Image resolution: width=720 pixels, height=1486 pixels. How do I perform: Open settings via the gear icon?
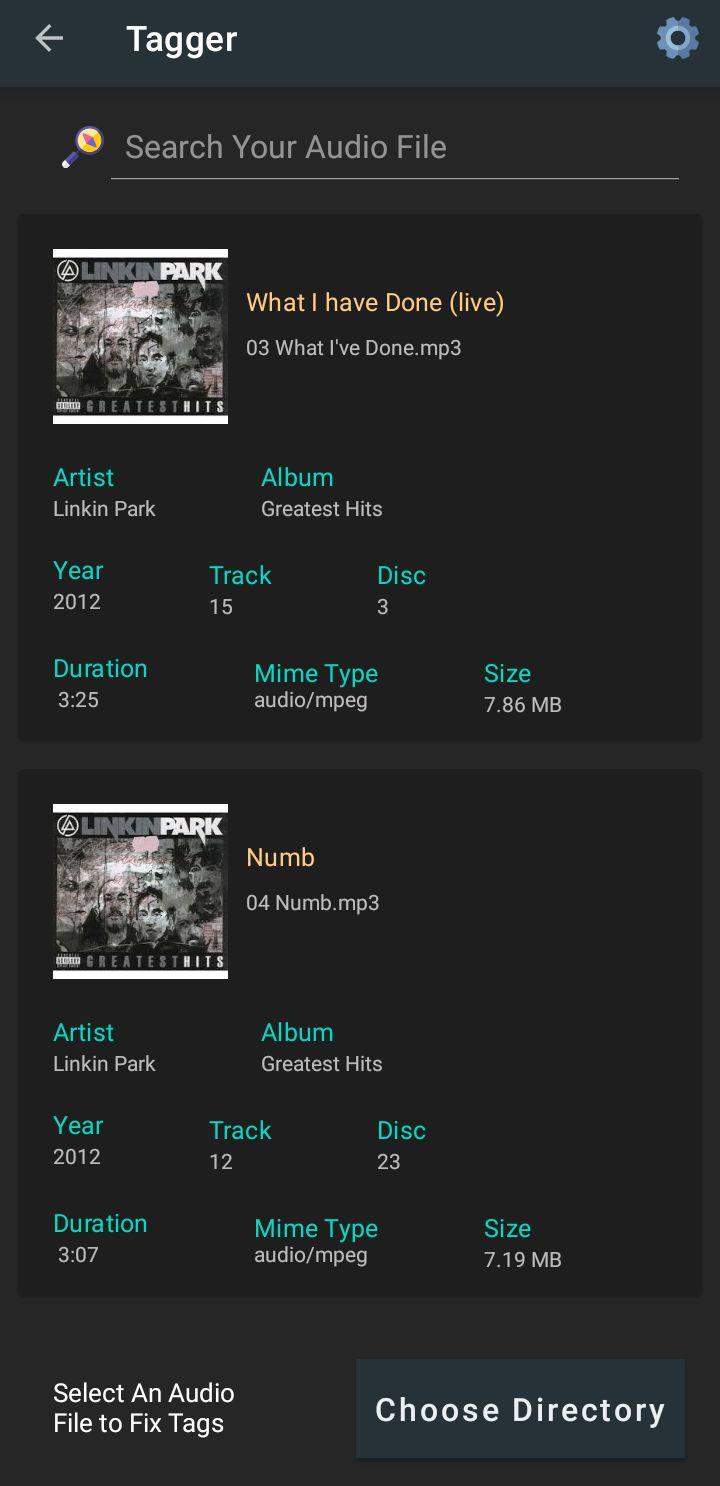(x=677, y=39)
